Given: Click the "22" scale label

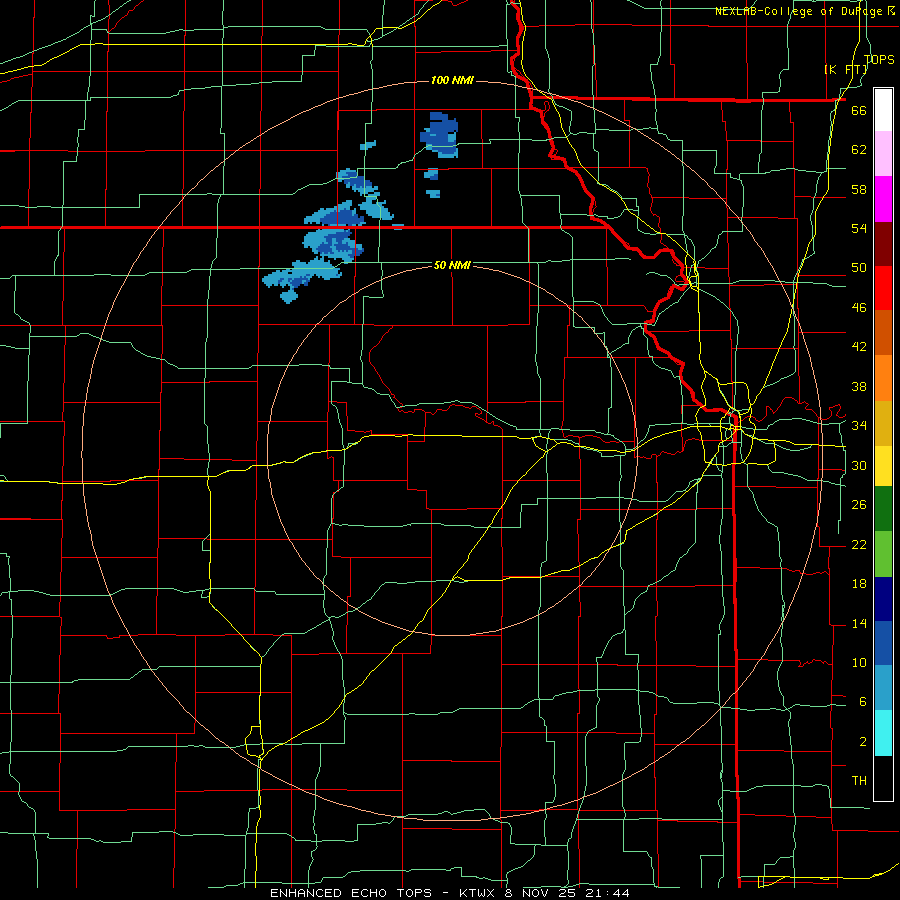Looking at the screenshot, I should tap(859, 544).
